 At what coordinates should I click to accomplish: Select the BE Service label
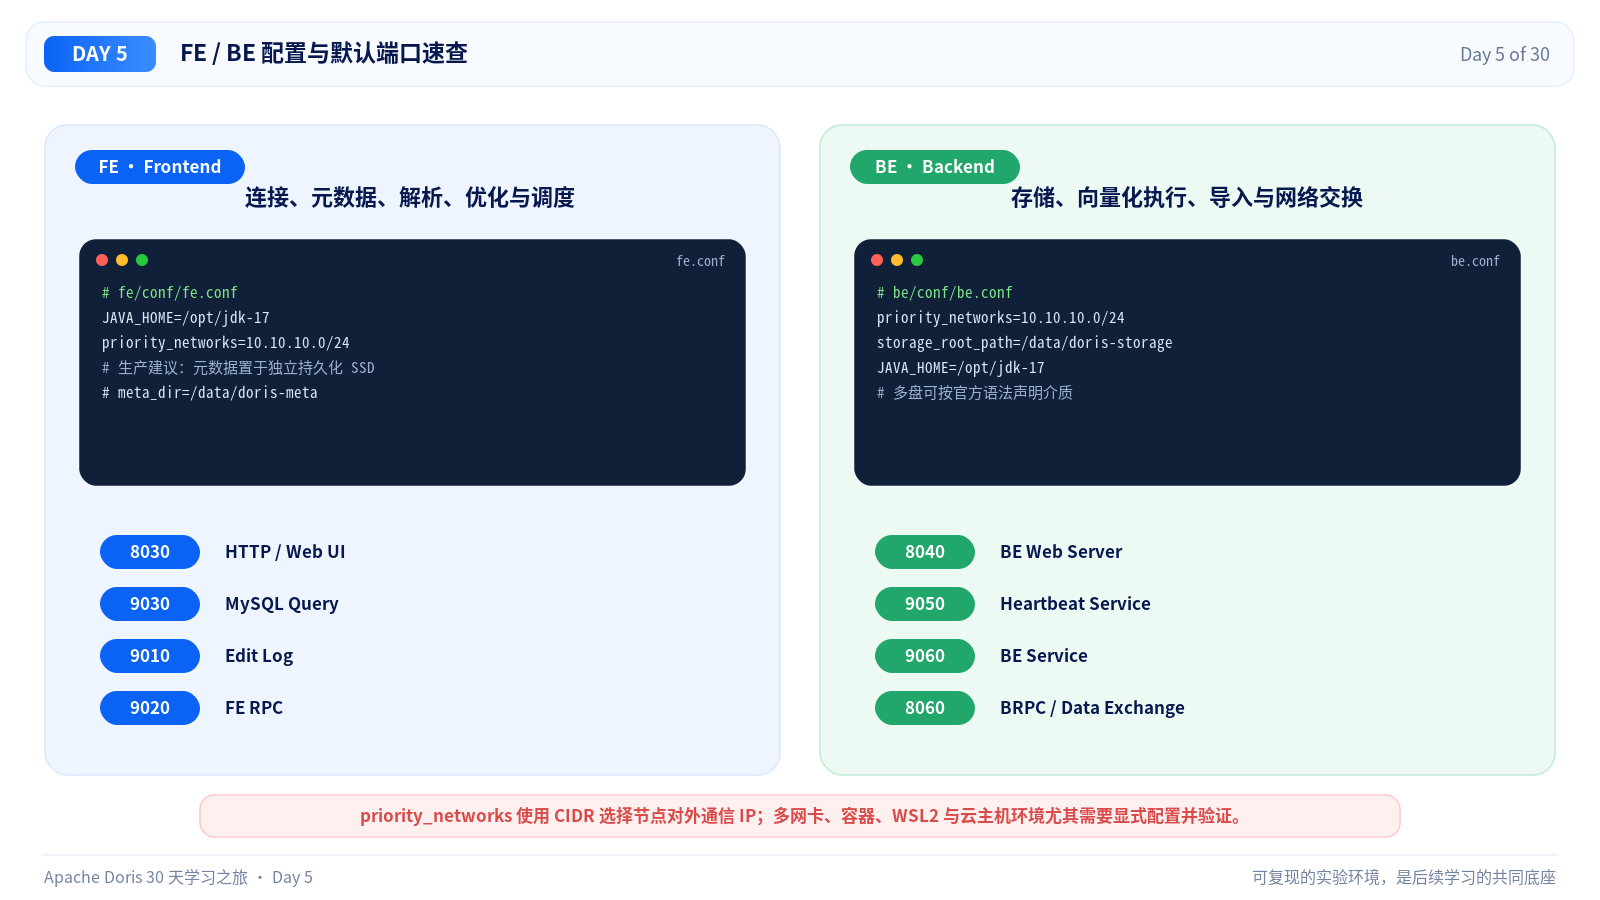click(1044, 656)
